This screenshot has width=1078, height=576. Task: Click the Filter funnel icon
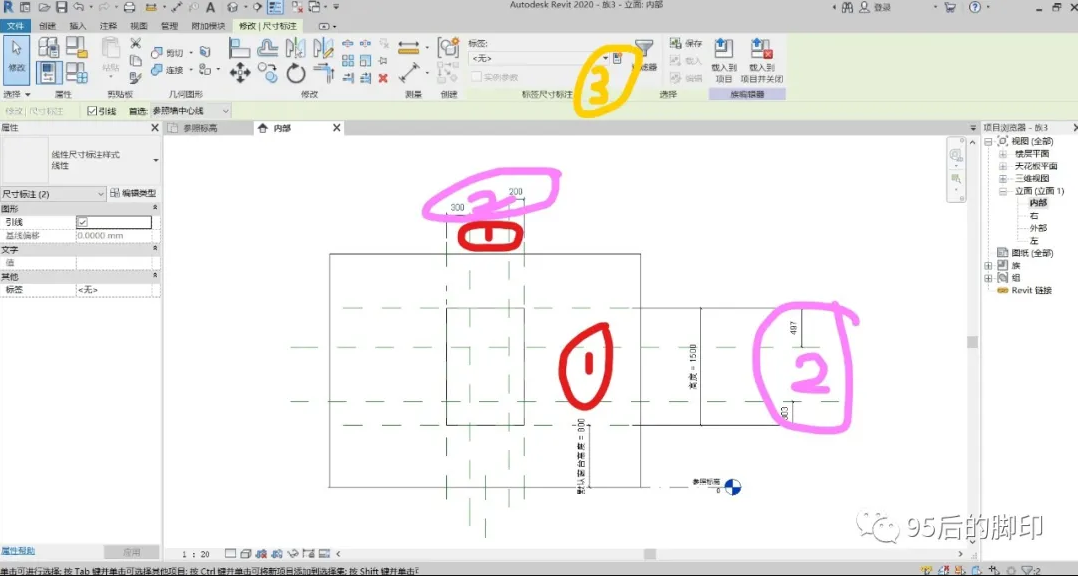tap(644, 47)
